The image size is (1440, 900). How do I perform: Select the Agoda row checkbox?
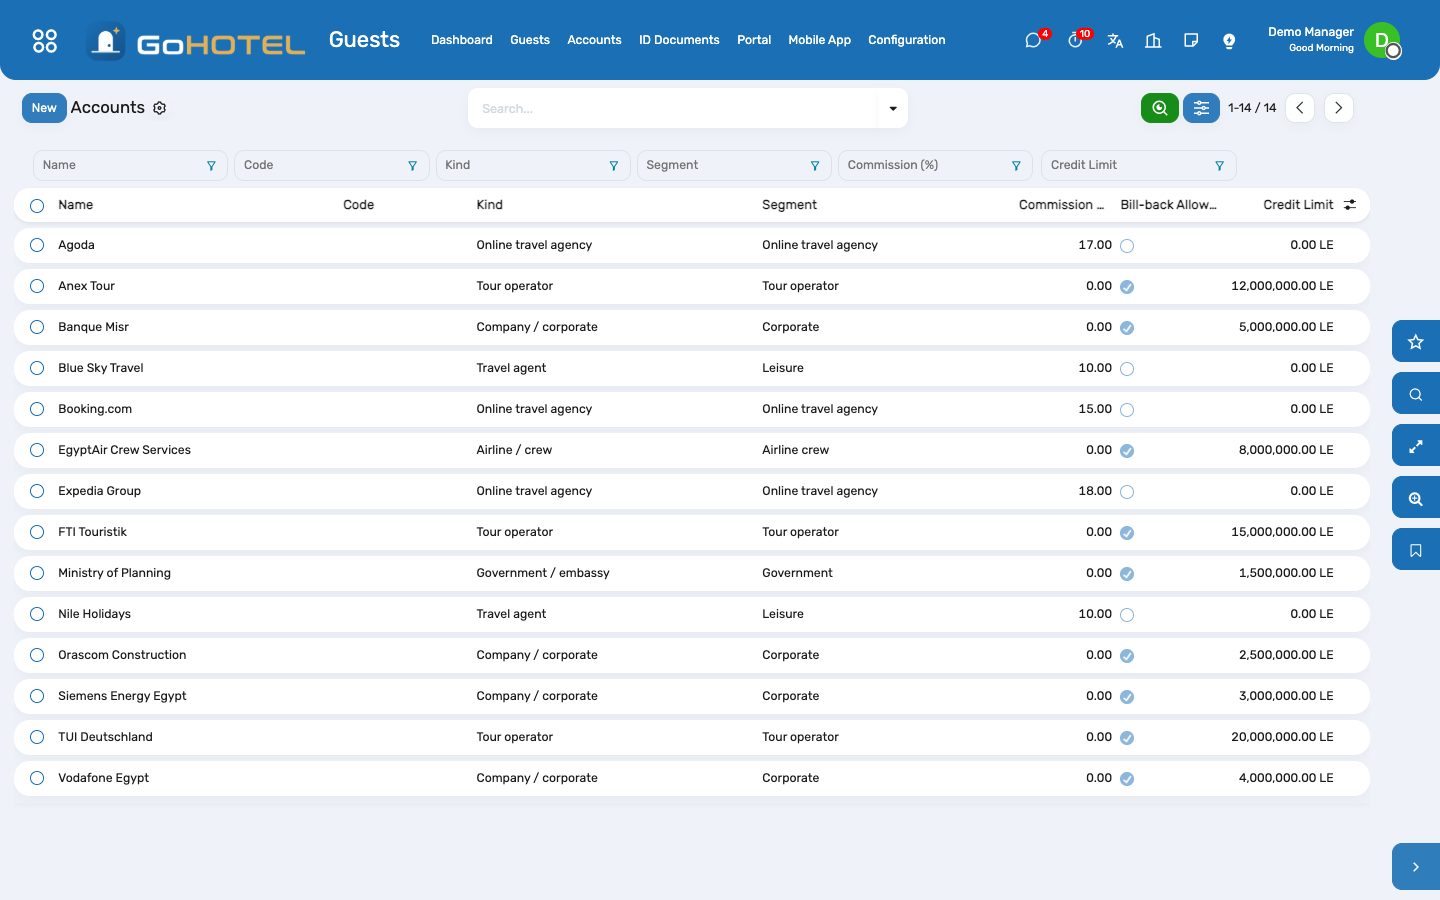click(x=37, y=245)
